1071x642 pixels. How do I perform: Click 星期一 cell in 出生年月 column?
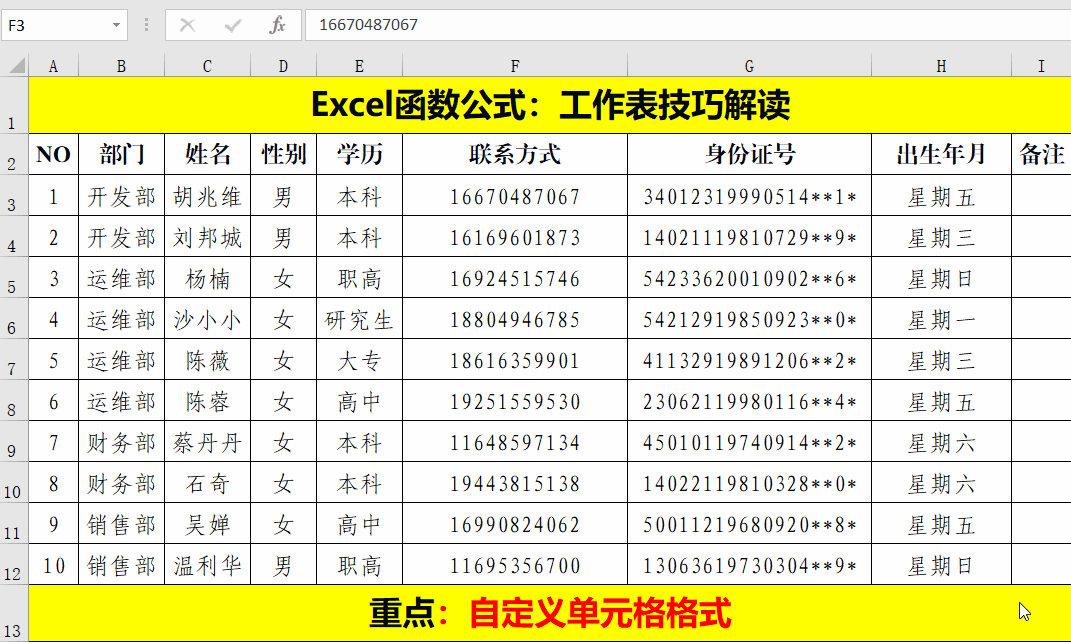[x=941, y=320]
